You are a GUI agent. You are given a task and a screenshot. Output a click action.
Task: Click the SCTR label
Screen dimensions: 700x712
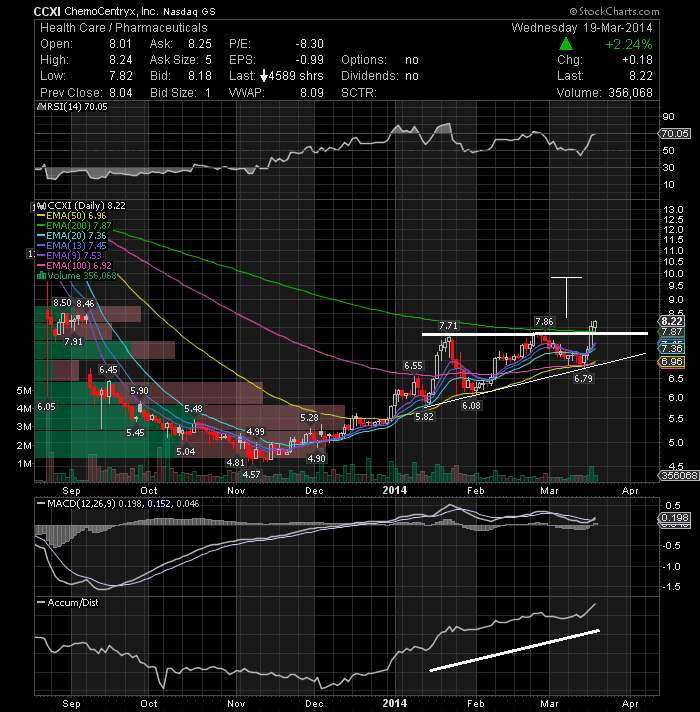click(359, 93)
